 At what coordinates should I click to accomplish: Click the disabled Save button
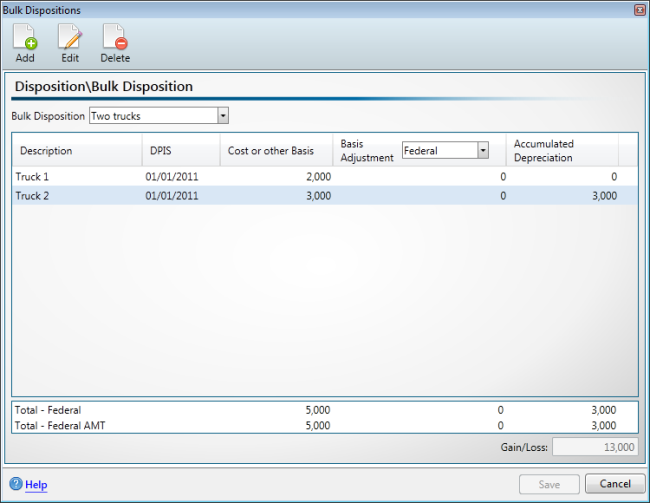[x=549, y=484]
